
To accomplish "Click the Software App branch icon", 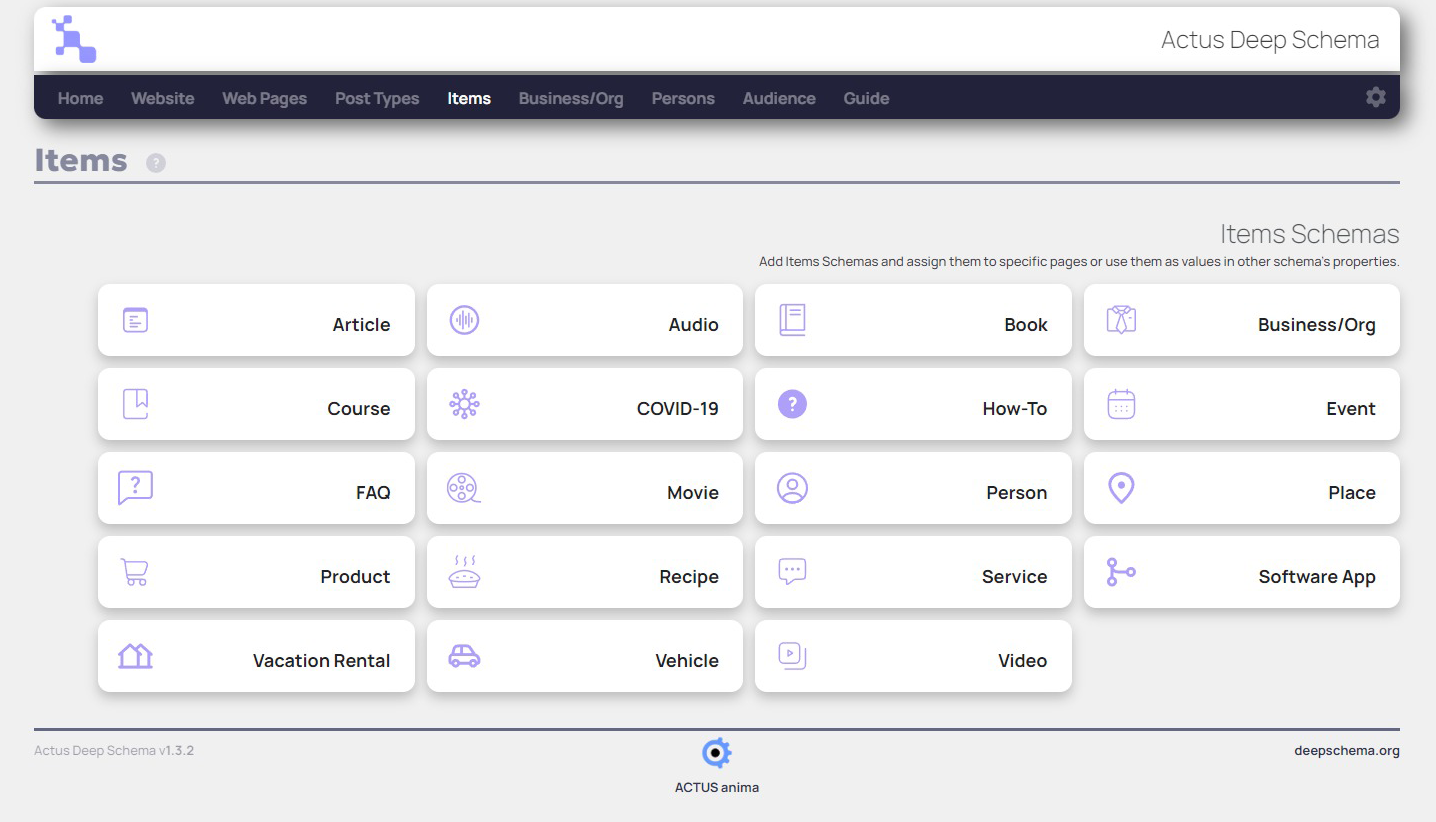I will click(1121, 572).
